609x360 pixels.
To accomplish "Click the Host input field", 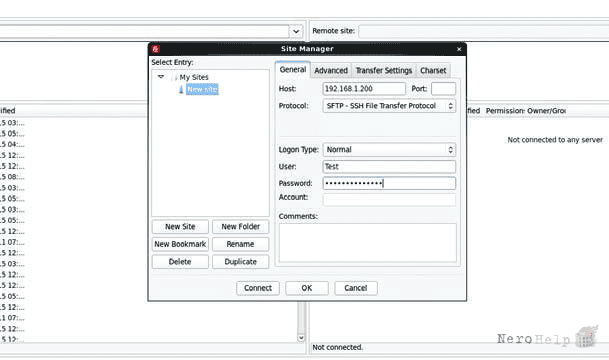I will [x=364, y=89].
